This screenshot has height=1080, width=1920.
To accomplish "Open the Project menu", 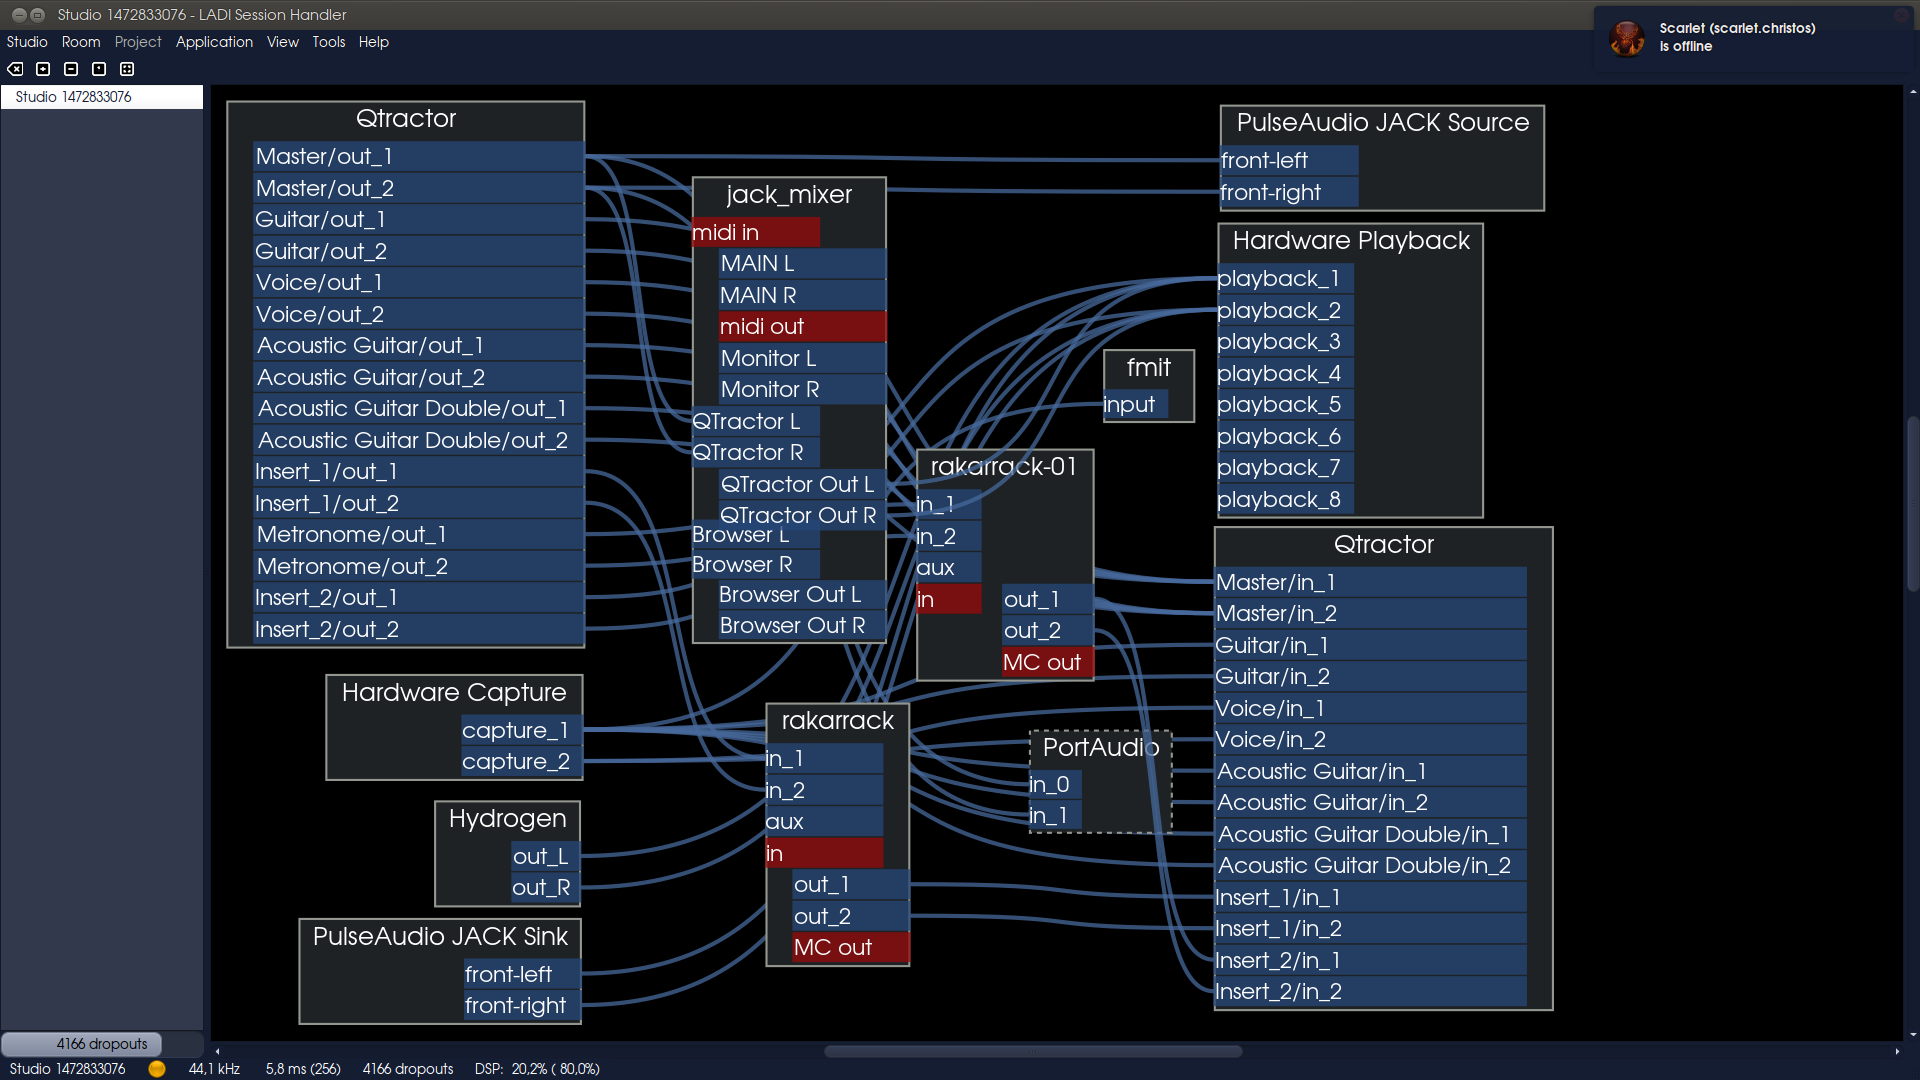I will pos(138,42).
